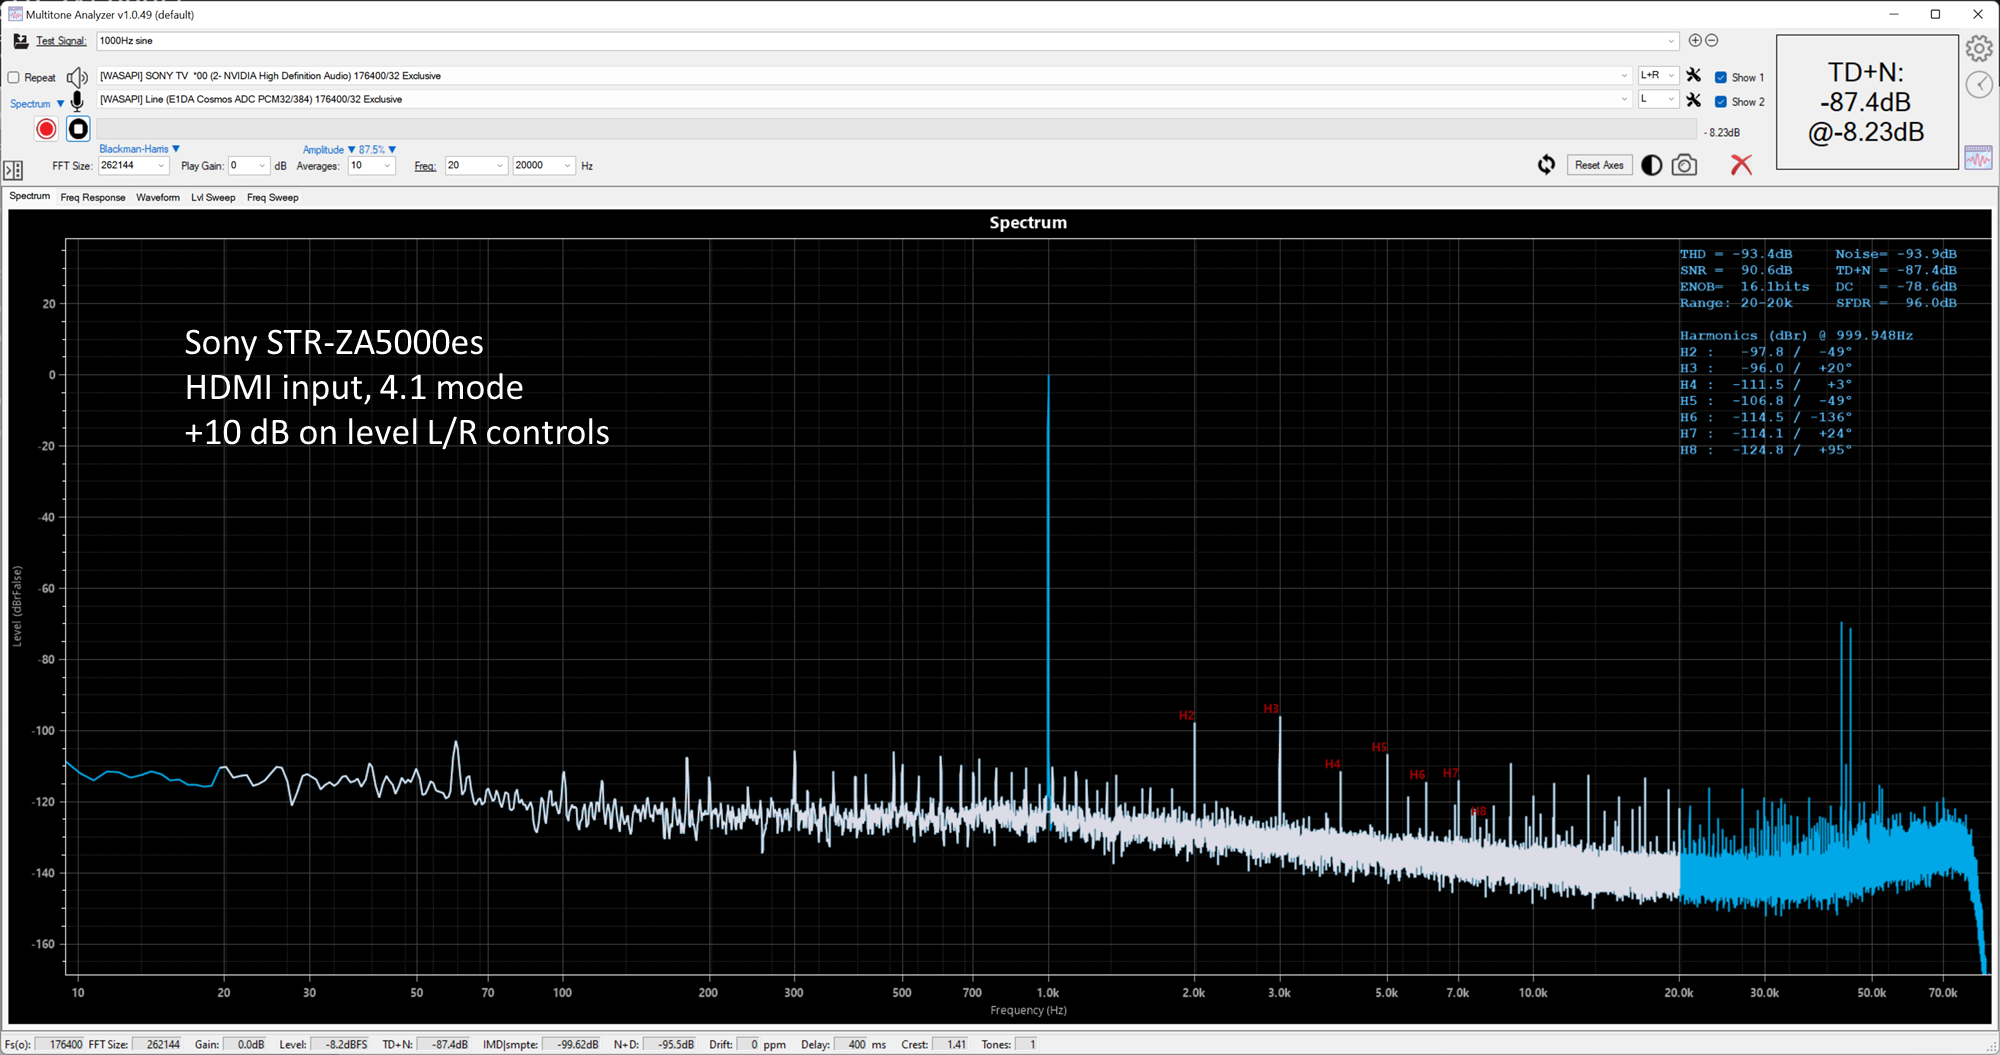
Task: Open output device settings wrench icon
Action: click(x=1693, y=75)
